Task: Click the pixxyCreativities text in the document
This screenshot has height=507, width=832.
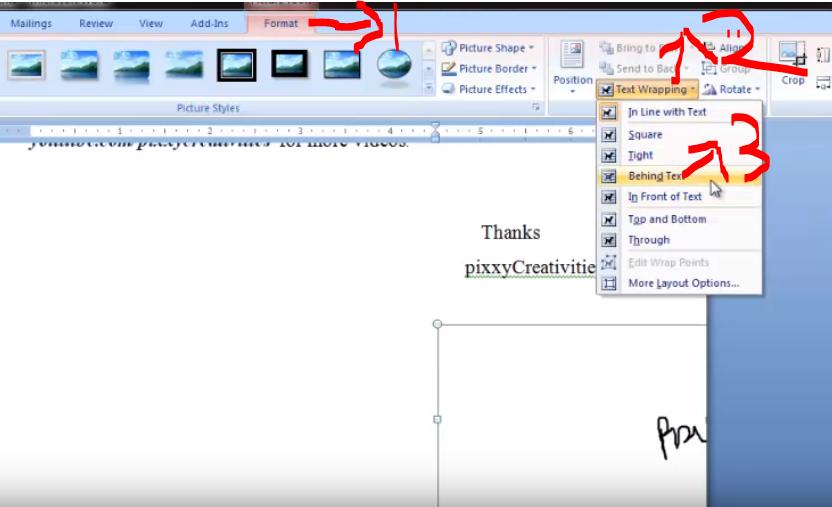Action: tap(530, 267)
